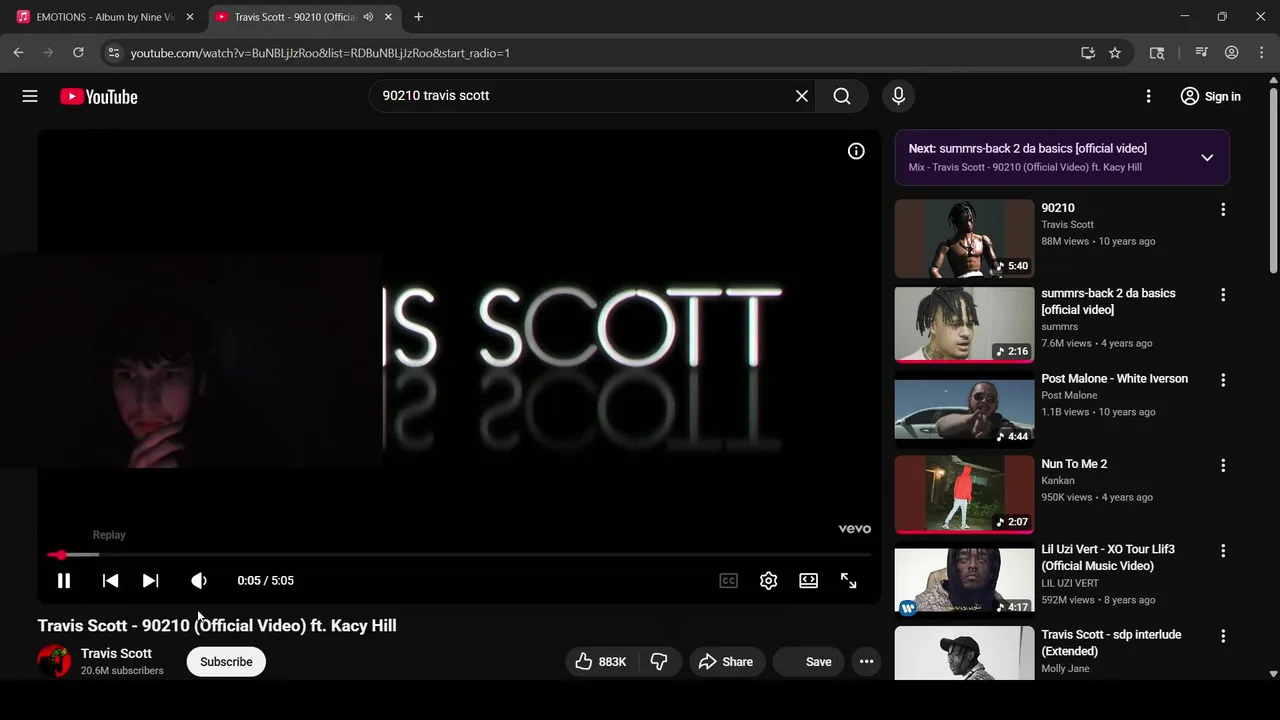This screenshot has height=720, width=1280.
Task: Click the Sign in button
Action: tap(1210, 96)
